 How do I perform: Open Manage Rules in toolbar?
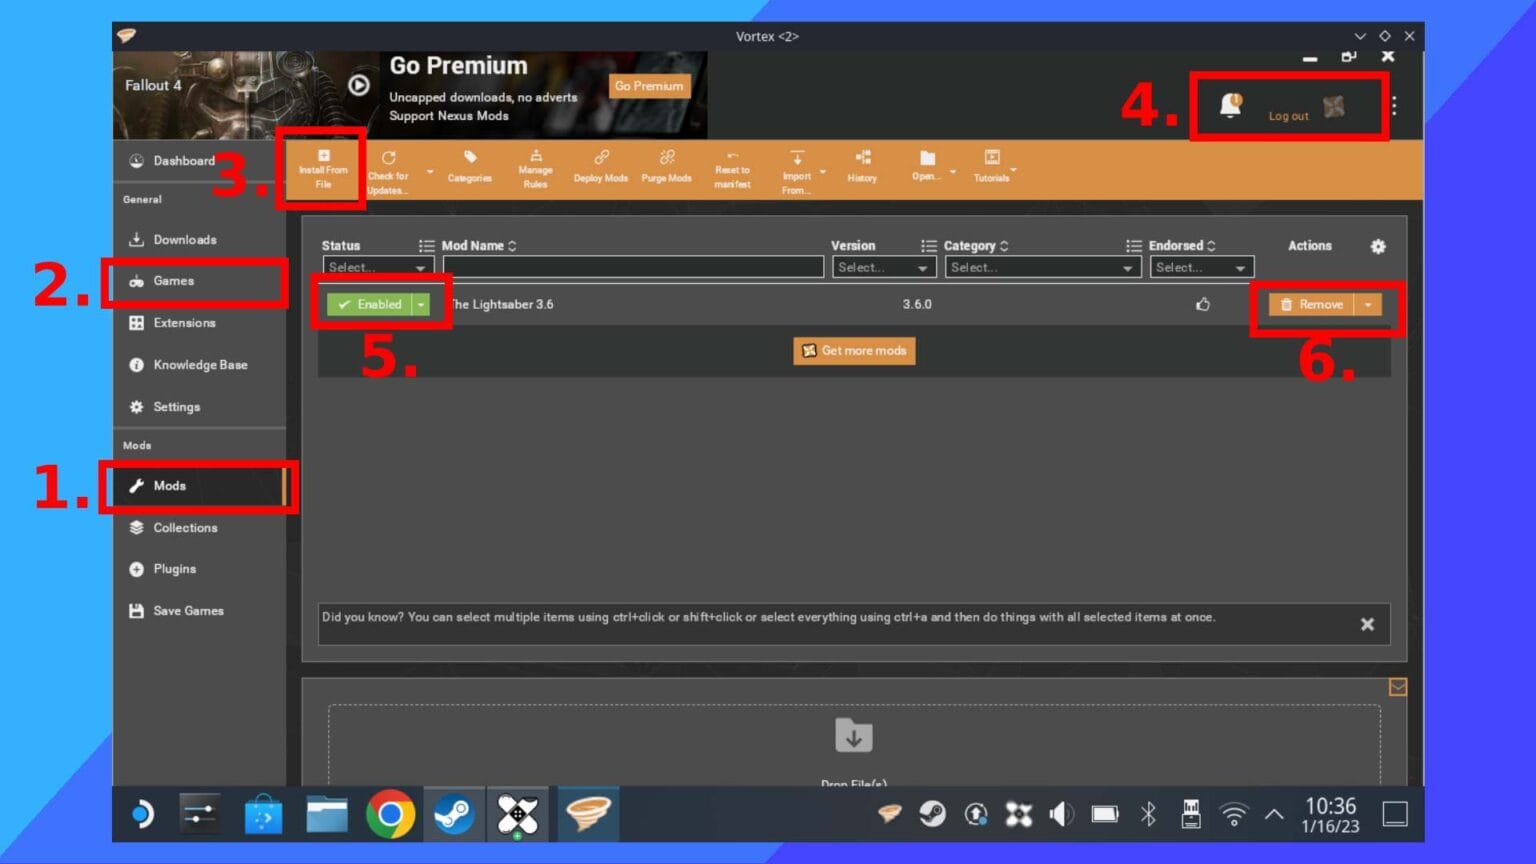535,169
